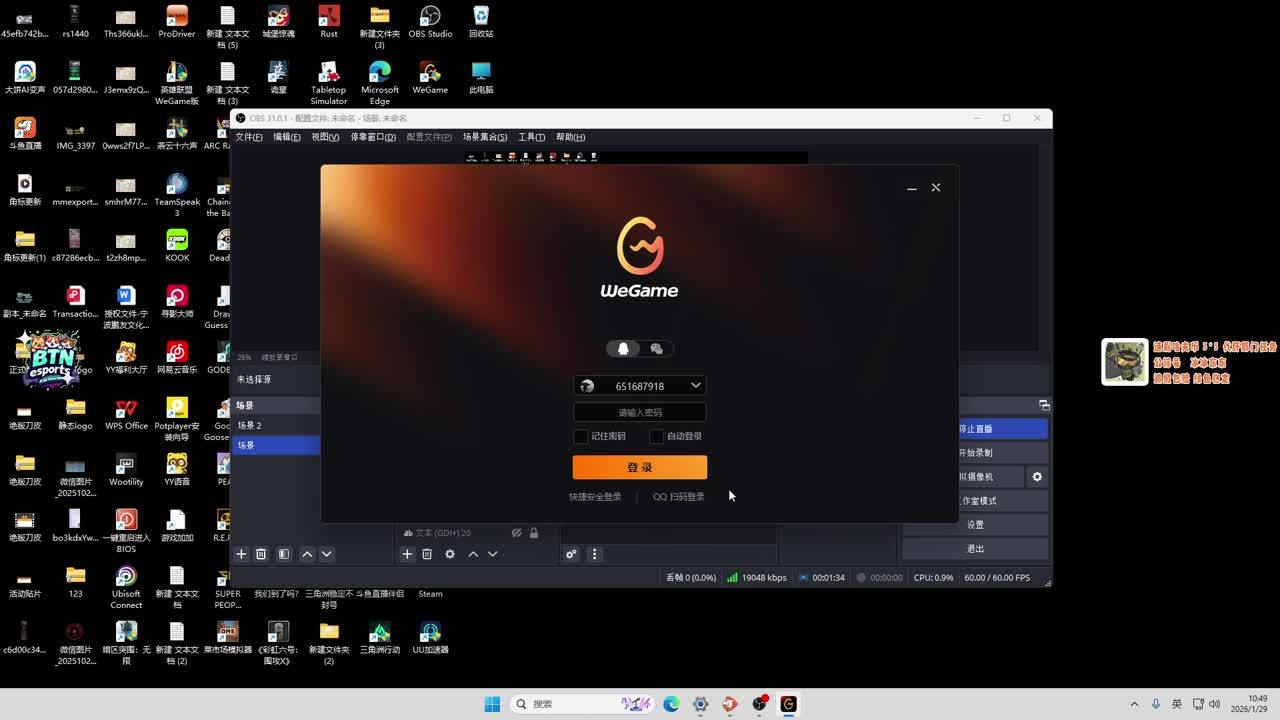Open the QQ 扫码登录 link
This screenshot has width=1280, height=720.
click(x=679, y=497)
